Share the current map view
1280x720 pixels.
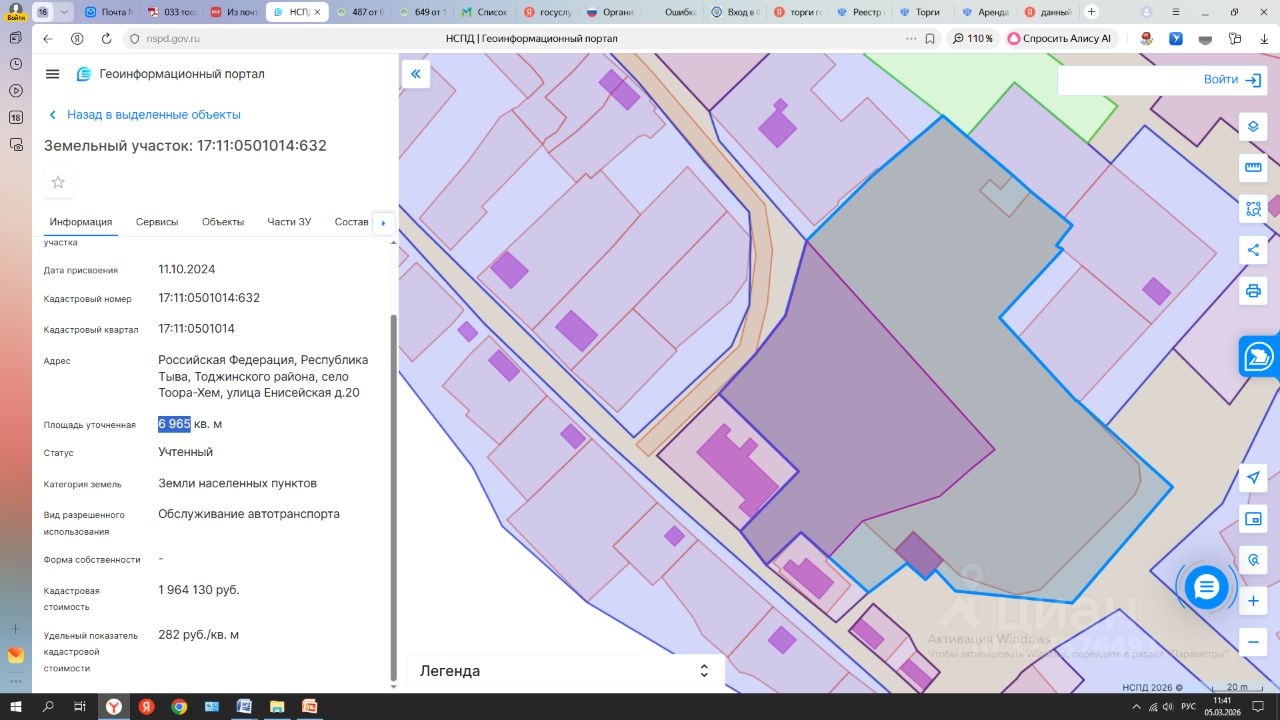1252,250
